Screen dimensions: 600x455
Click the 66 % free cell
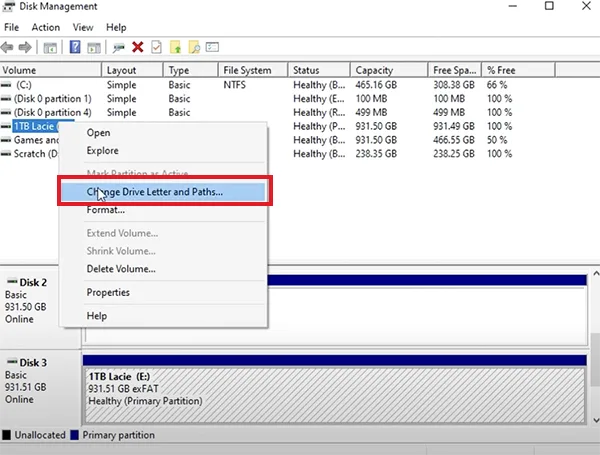(497, 85)
